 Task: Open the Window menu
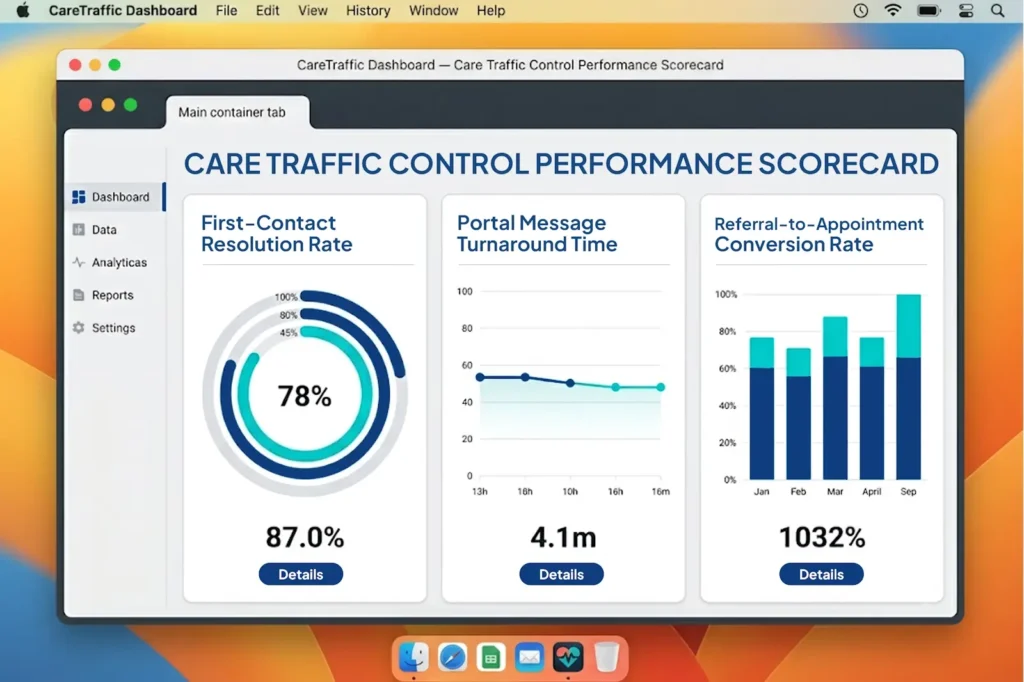point(434,10)
